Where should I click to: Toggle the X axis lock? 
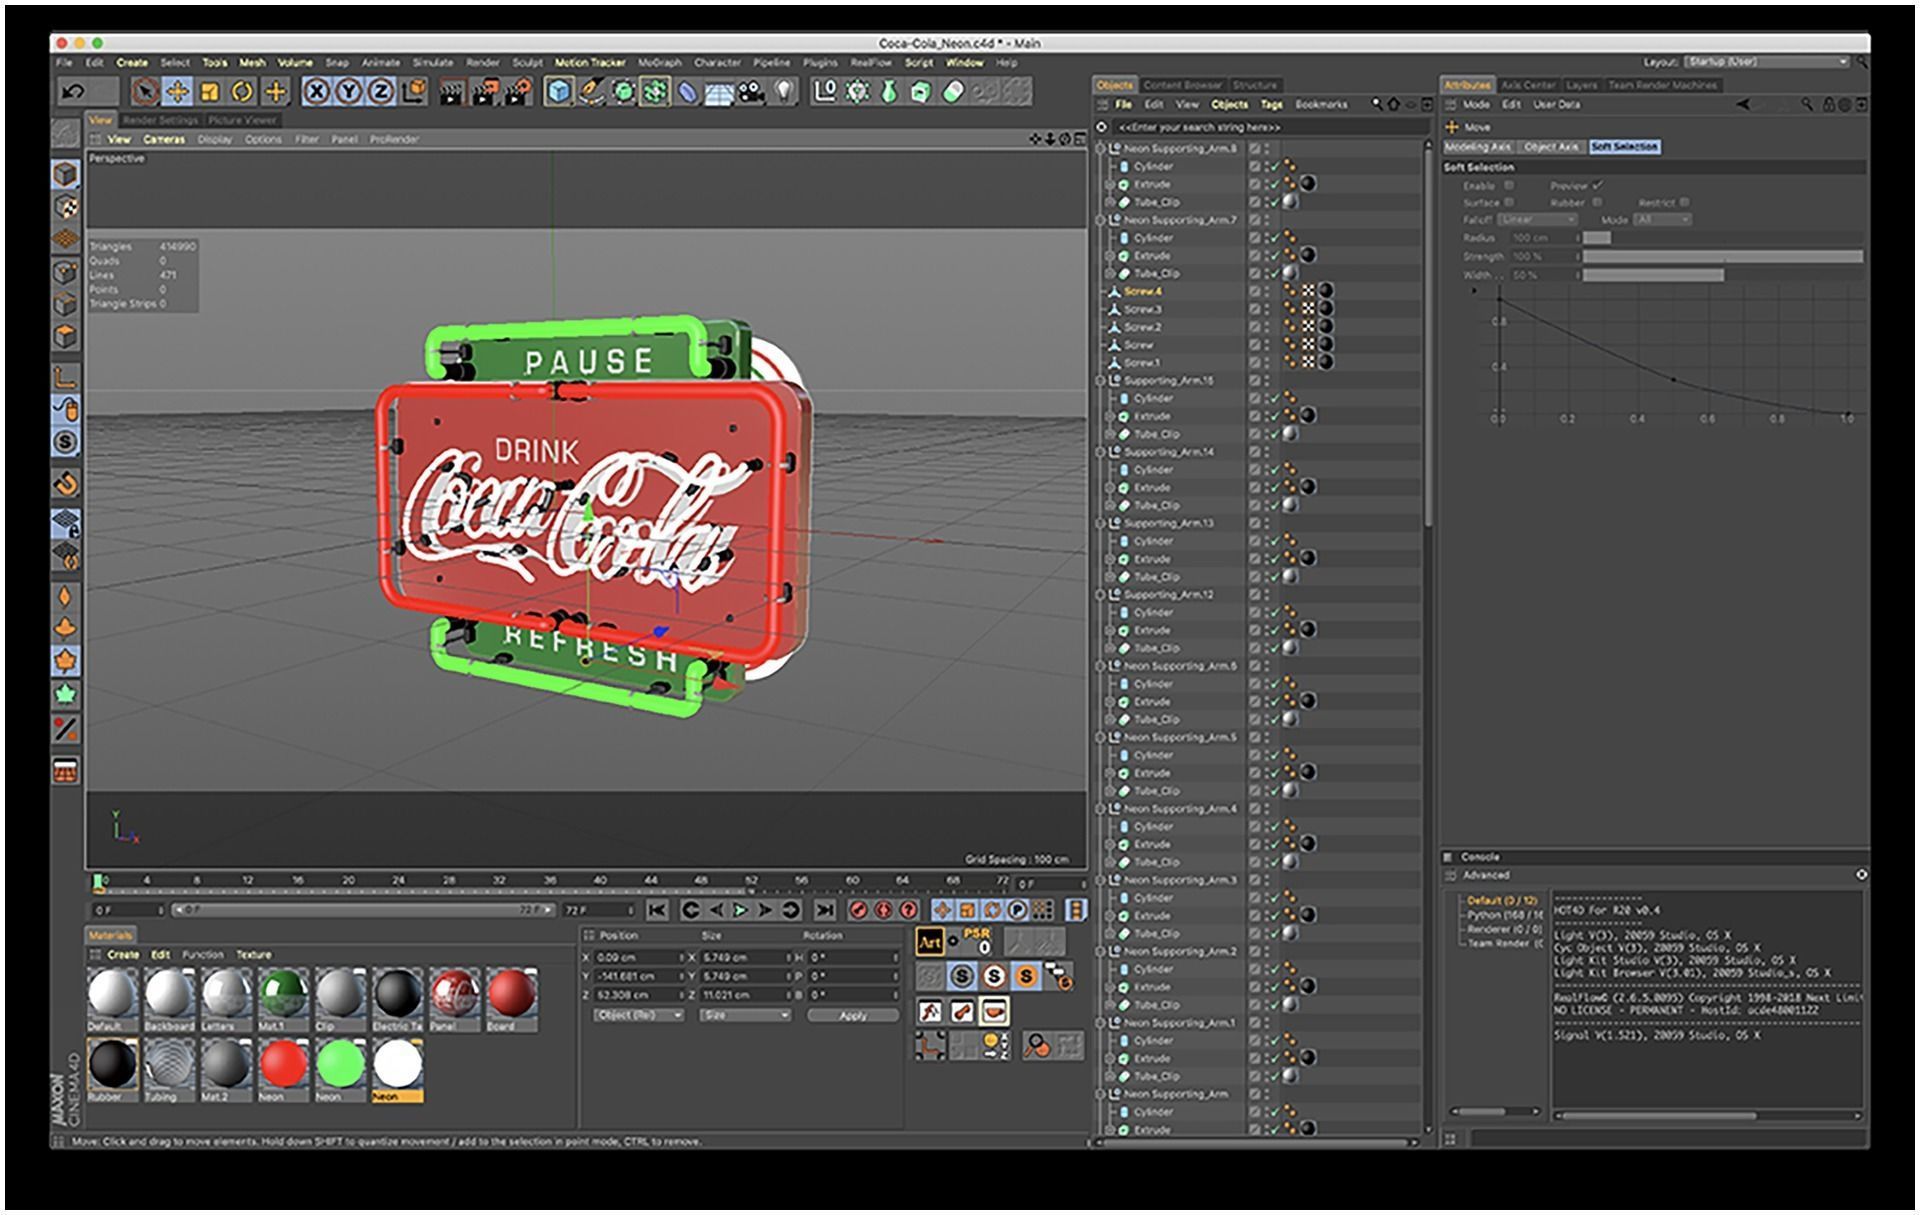click(316, 92)
